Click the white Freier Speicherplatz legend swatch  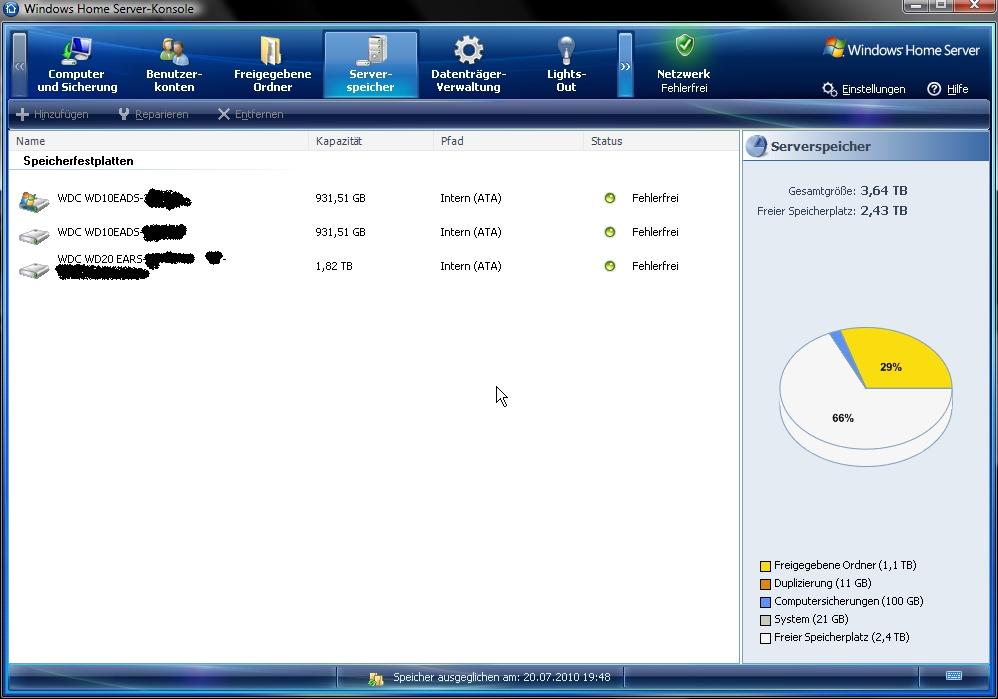coord(765,638)
